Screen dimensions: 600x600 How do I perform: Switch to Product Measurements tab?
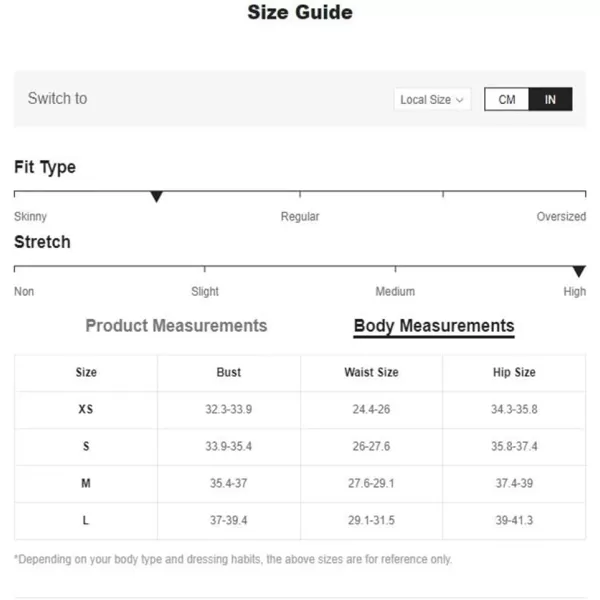[176, 326]
